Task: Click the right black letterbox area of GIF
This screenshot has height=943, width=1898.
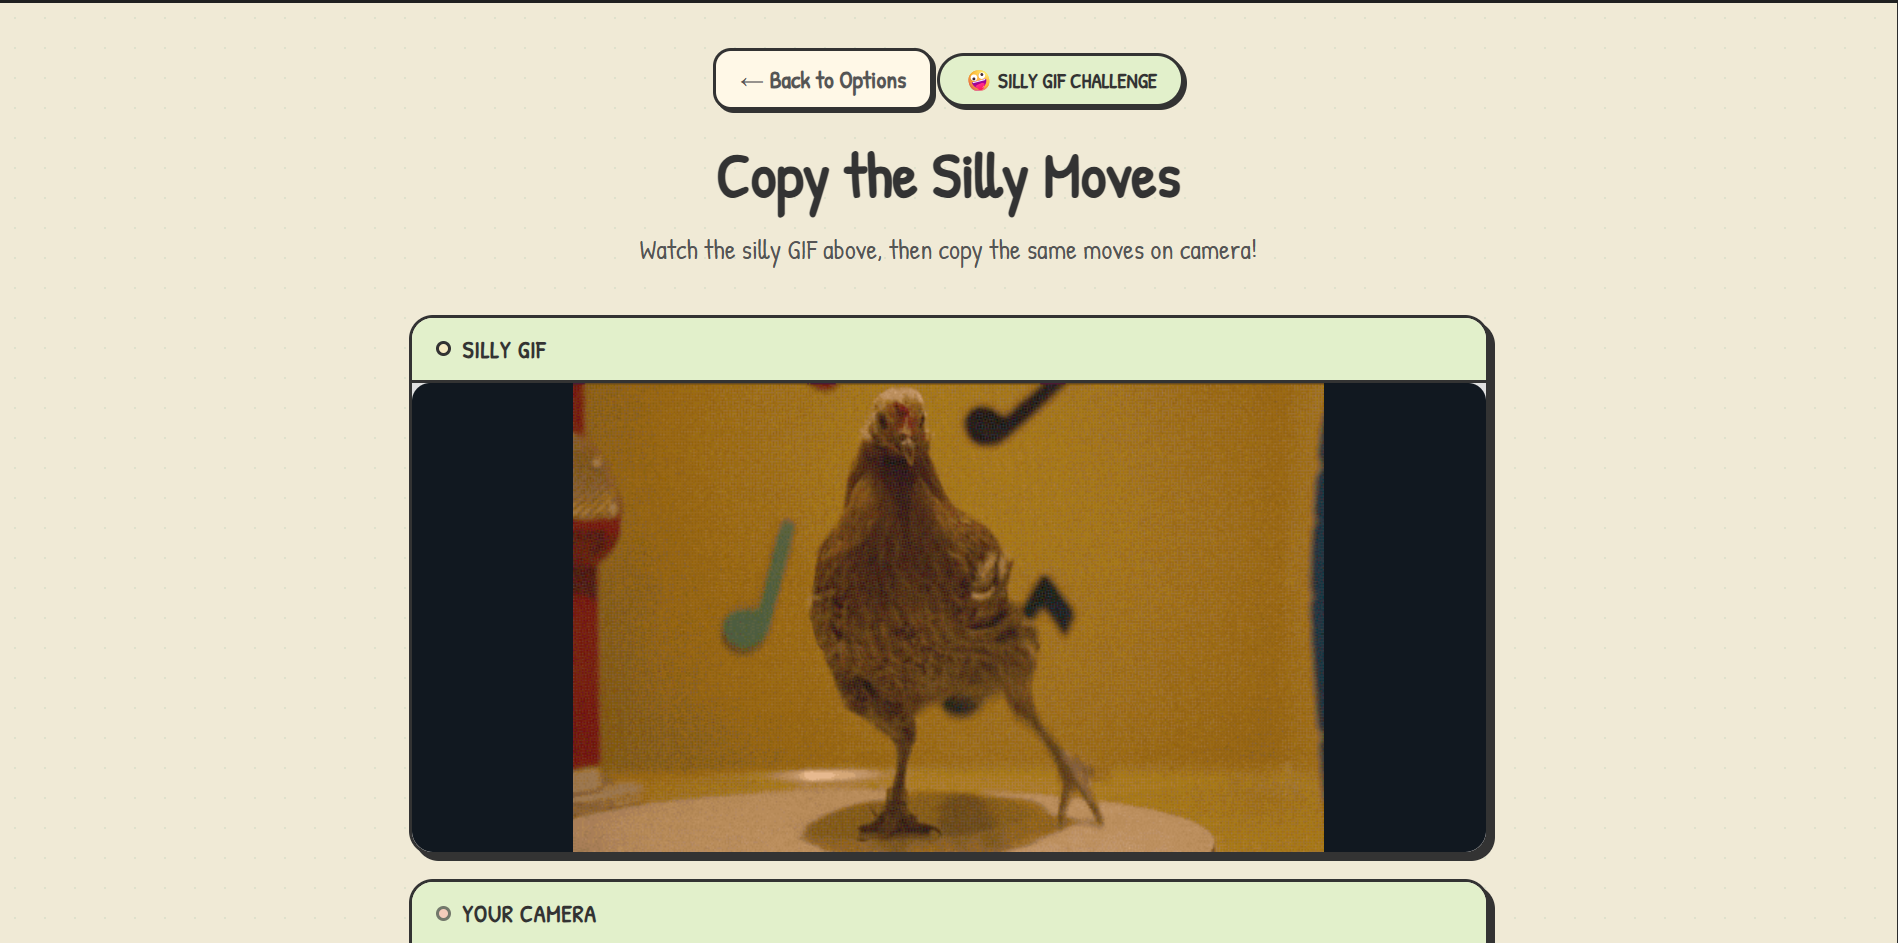Action: coord(1404,618)
